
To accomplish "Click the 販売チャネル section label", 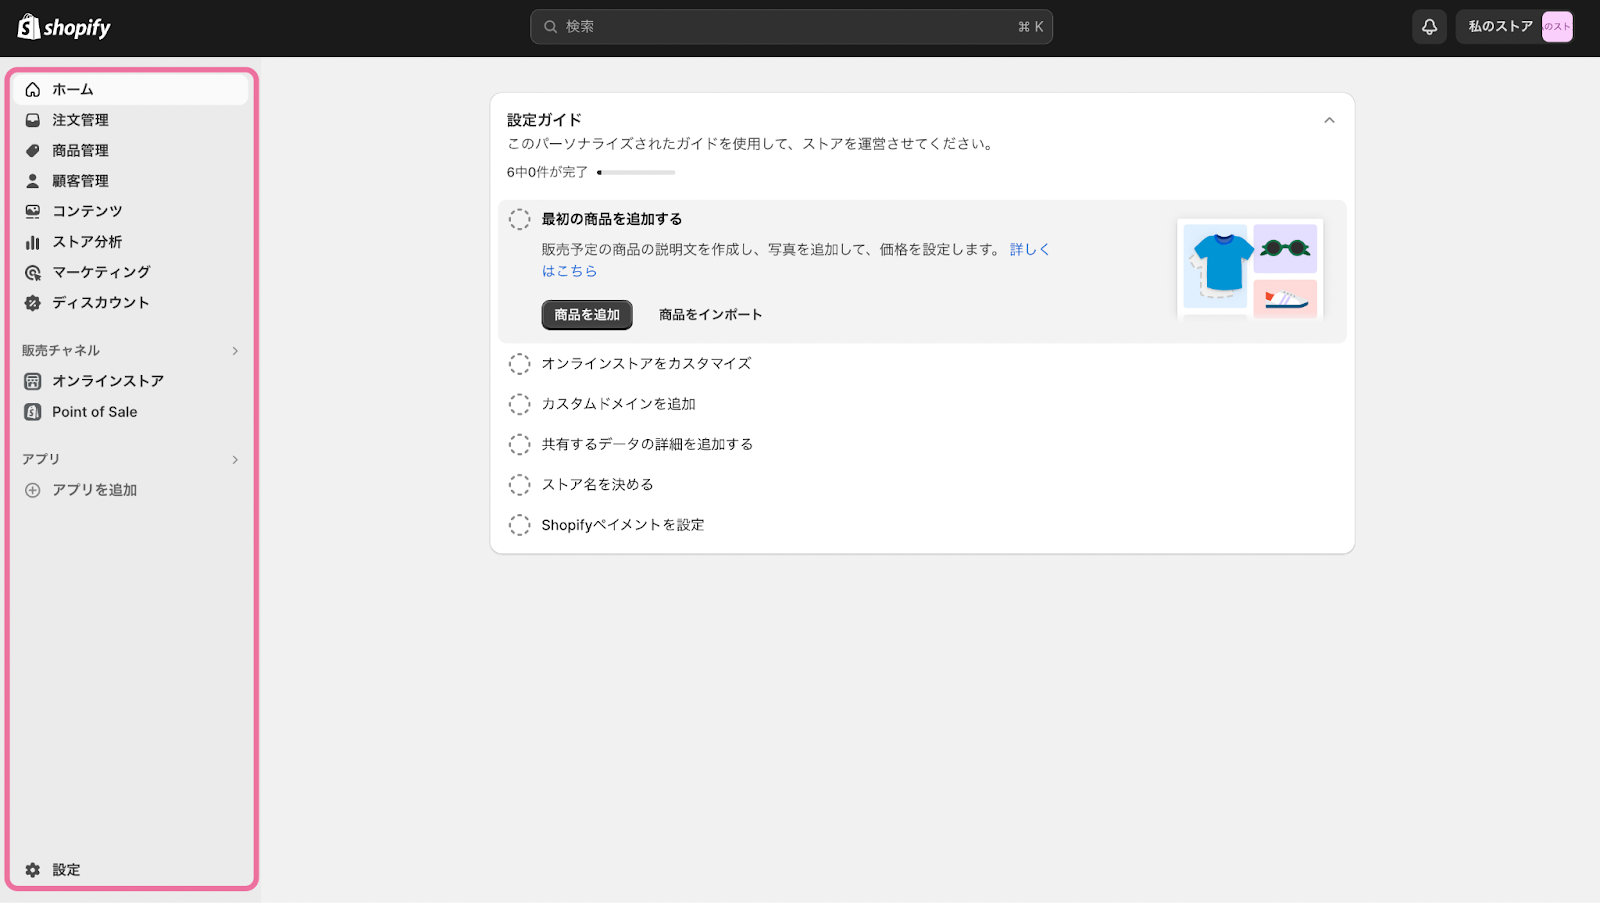I will 61,351.
